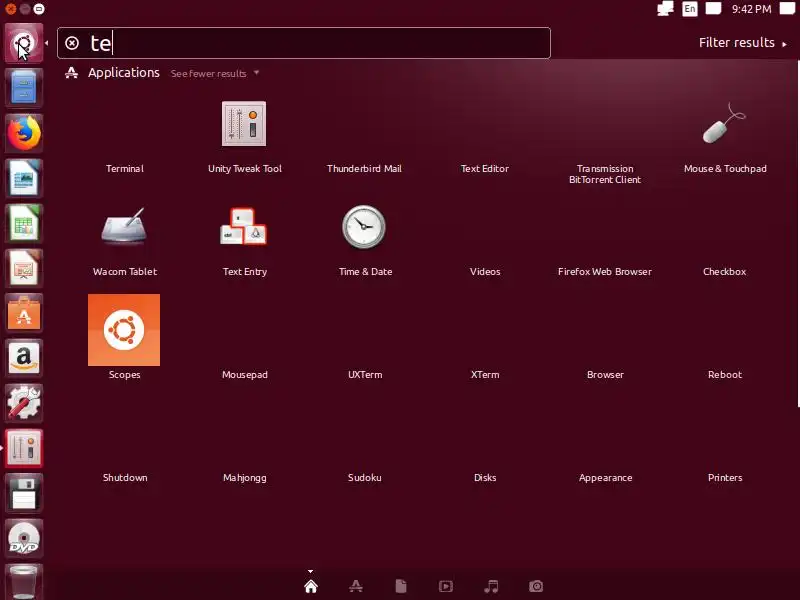Open Time & Date clock icon
Viewport: 800px width, 600px height.
tap(364, 227)
